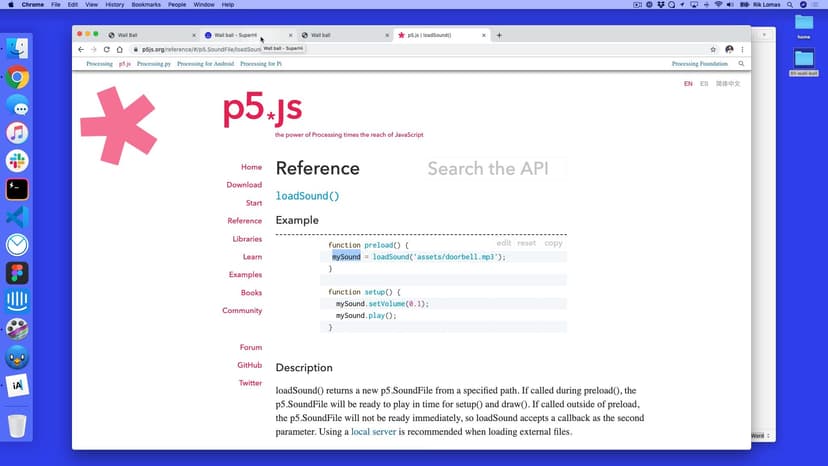Click the Download link in sidebar
This screenshot has height=466, width=828.
click(x=244, y=185)
